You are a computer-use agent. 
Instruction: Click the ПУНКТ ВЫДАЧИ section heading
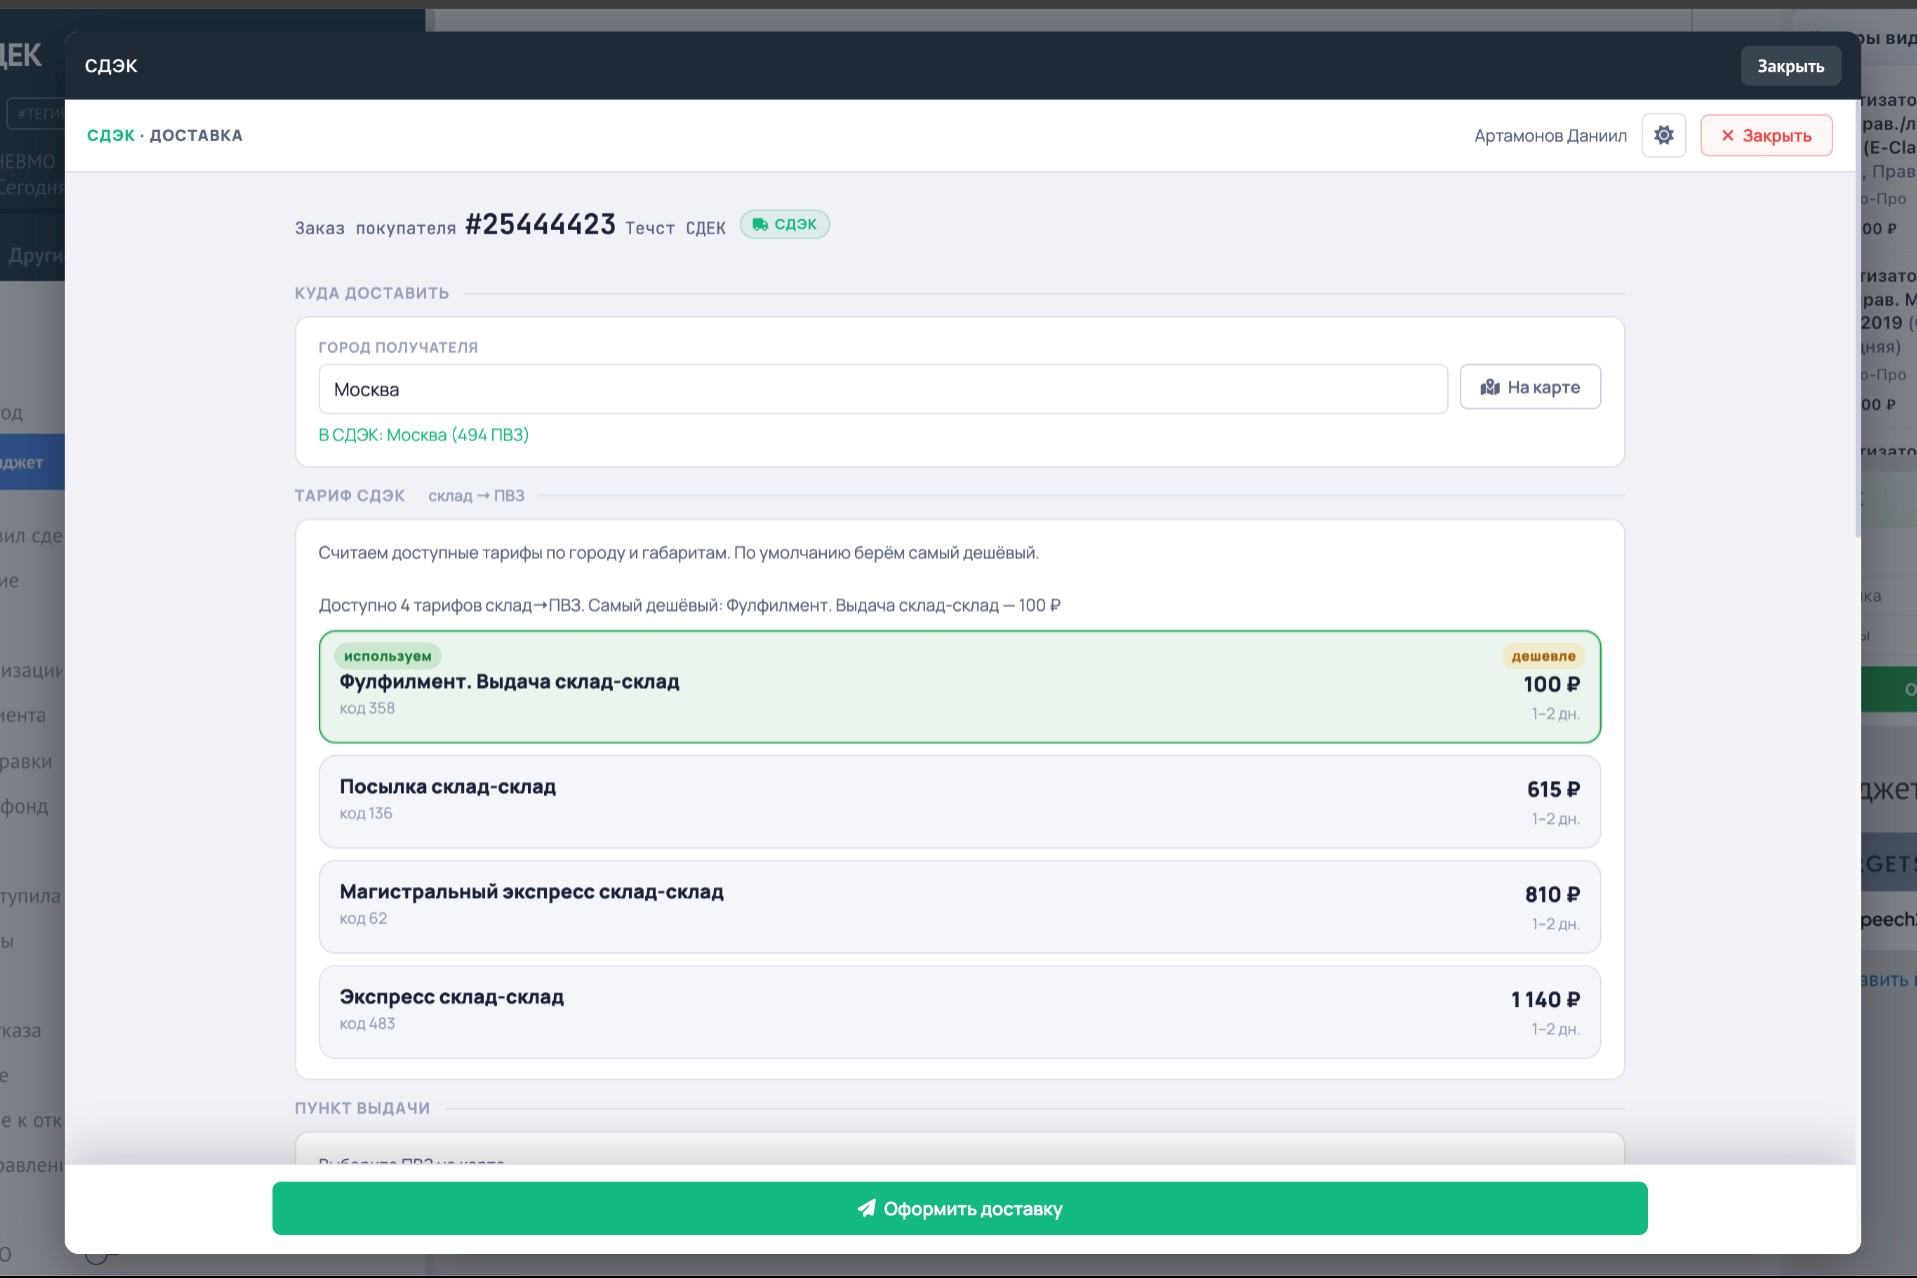362,1108
